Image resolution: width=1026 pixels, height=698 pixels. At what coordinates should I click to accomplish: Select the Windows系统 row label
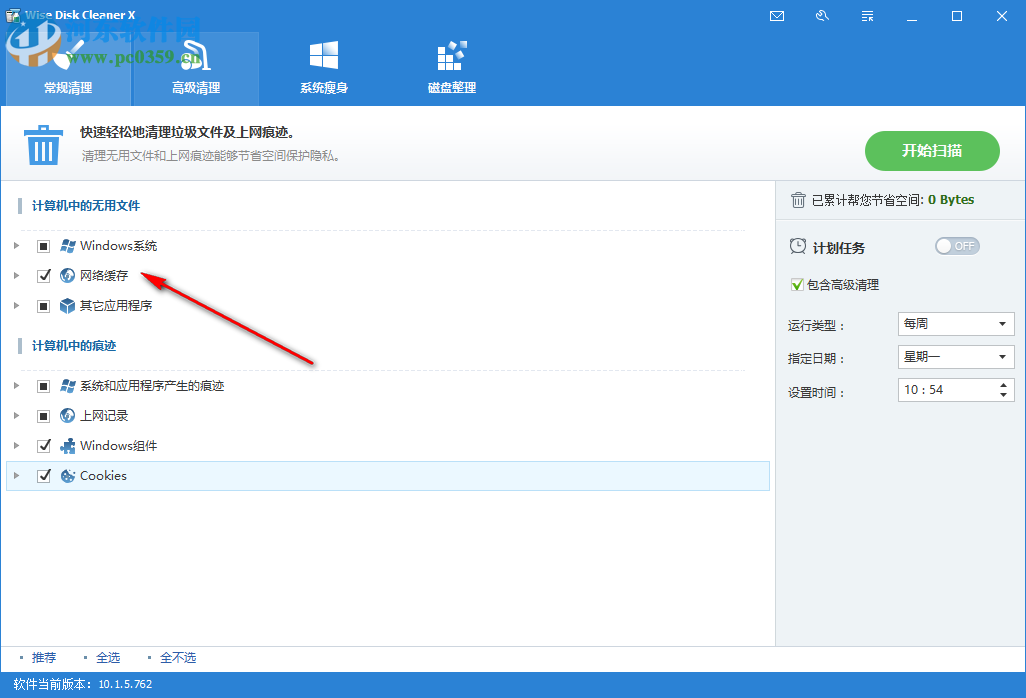118,246
